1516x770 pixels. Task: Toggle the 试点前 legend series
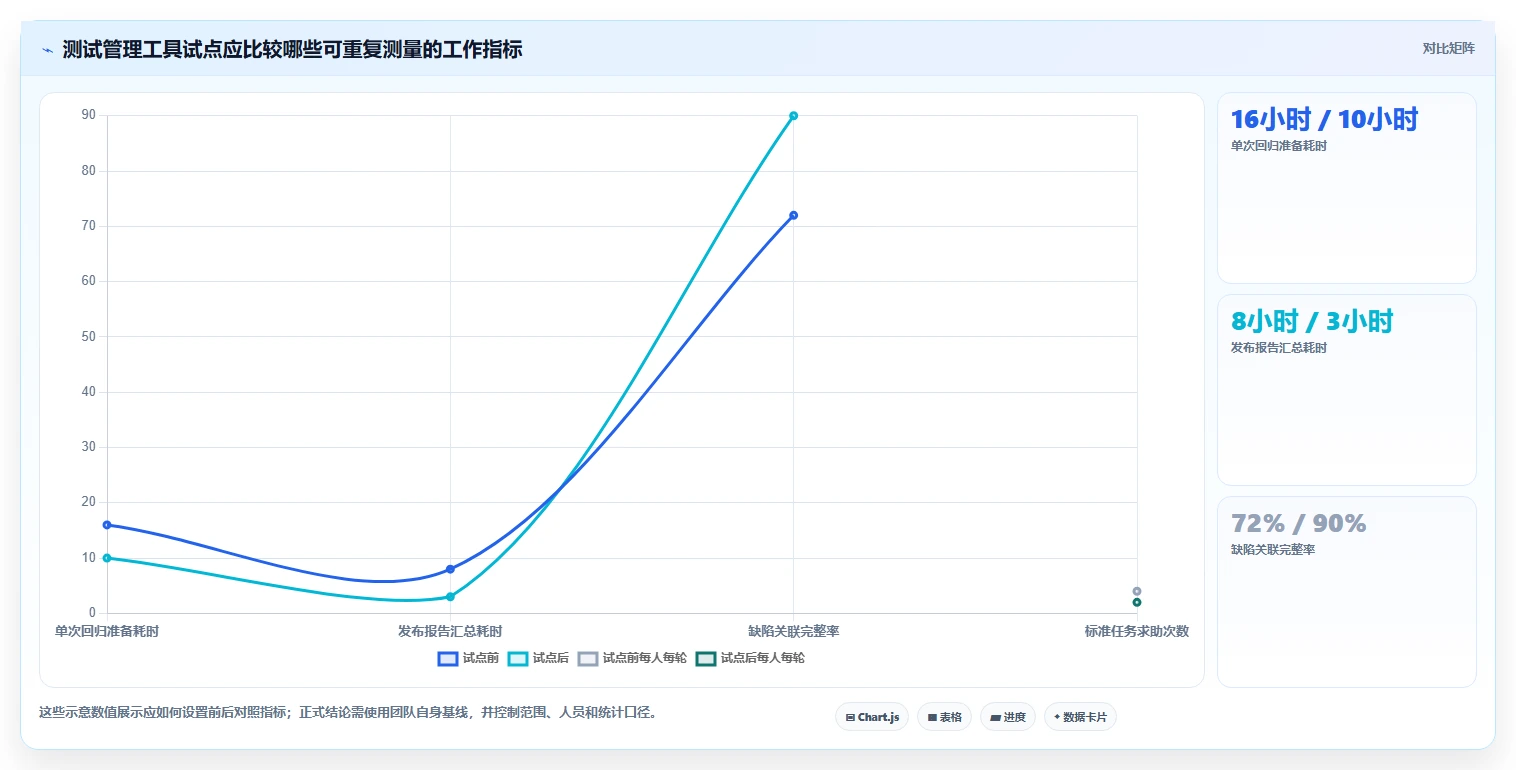coord(468,658)
